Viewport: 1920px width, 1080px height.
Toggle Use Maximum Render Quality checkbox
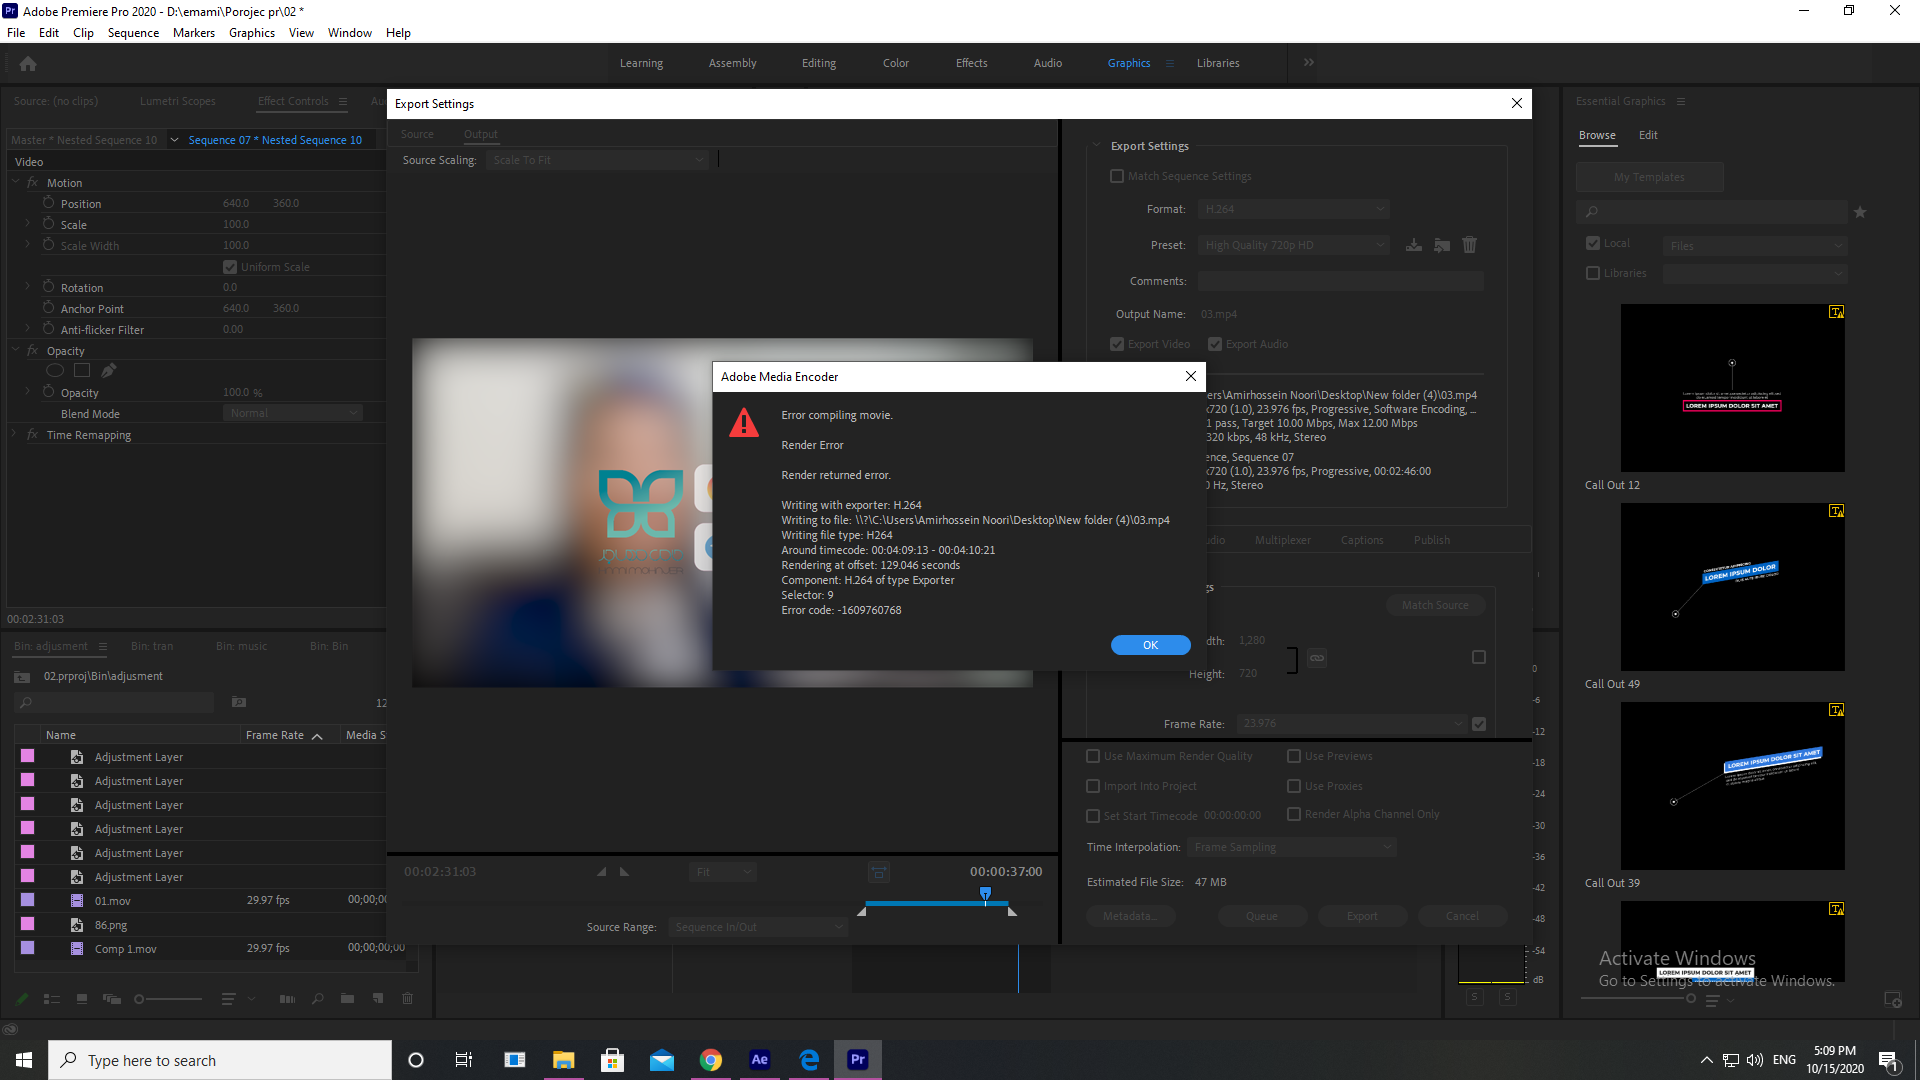(1093, 756)
